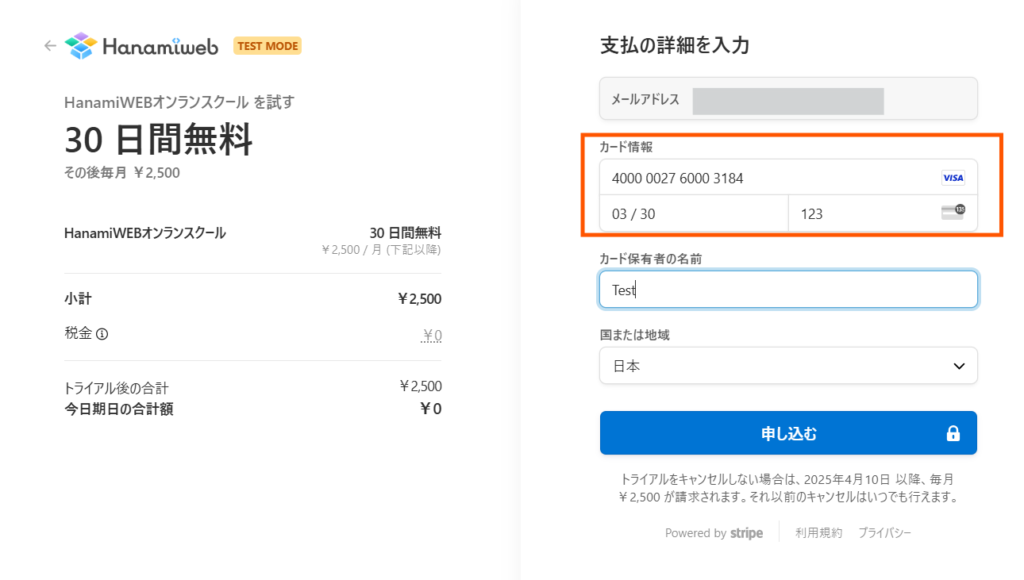Click the Powered by stripe text

click(x=713, y=533)
